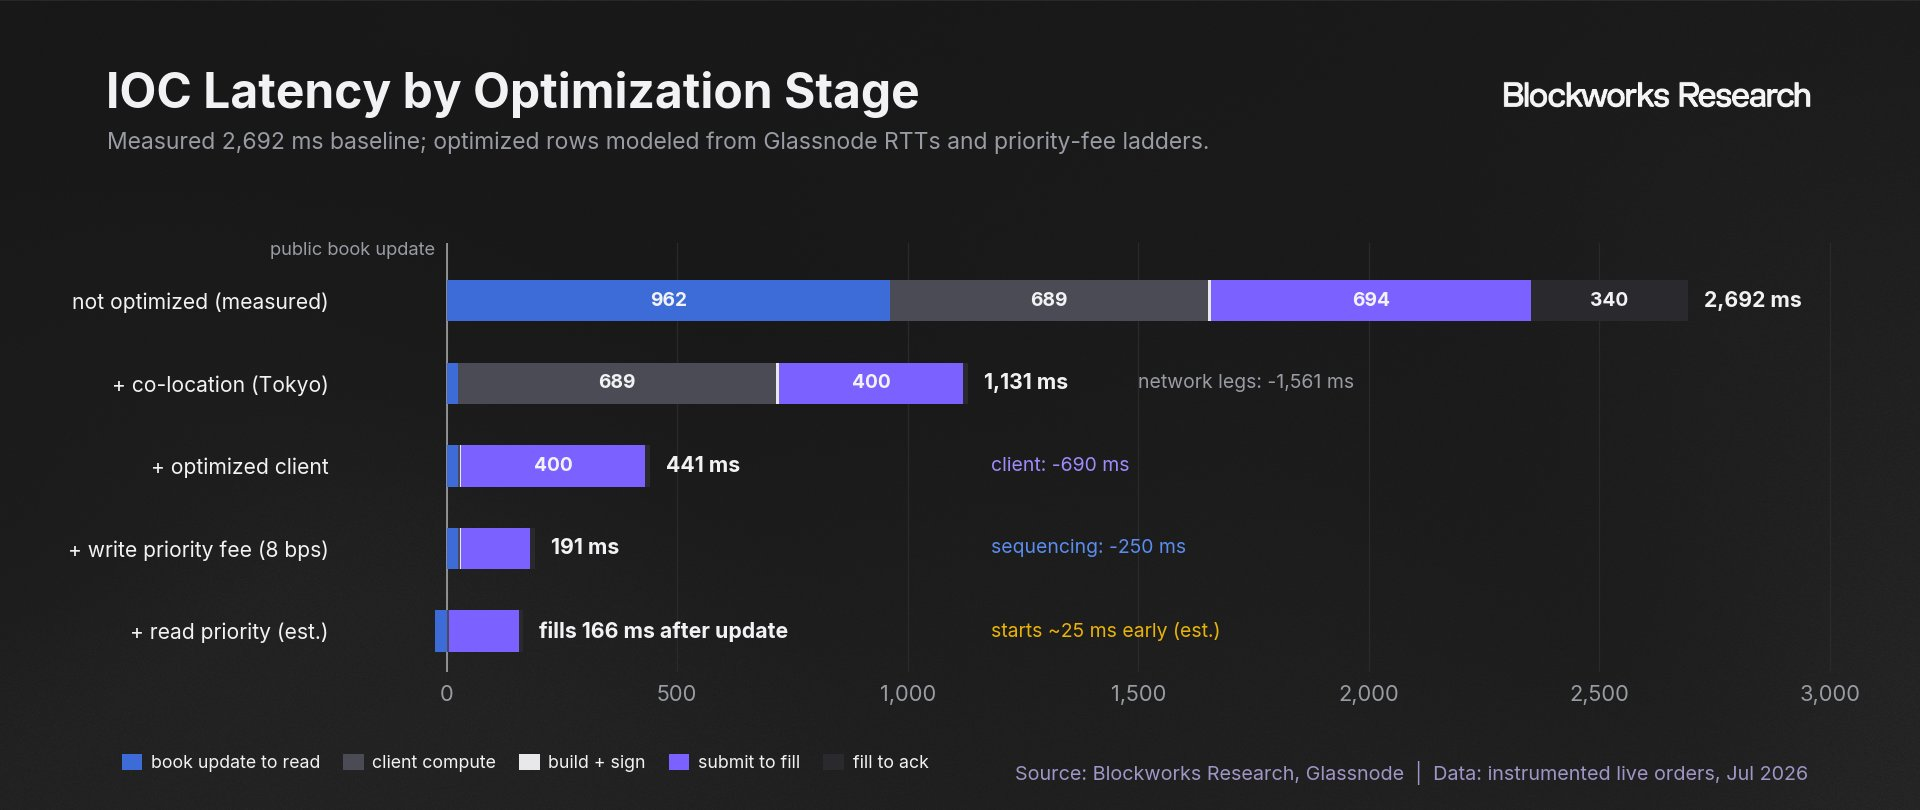
Task: Click the purple bar in write priority fee row
Action: (x=495, y=548)
